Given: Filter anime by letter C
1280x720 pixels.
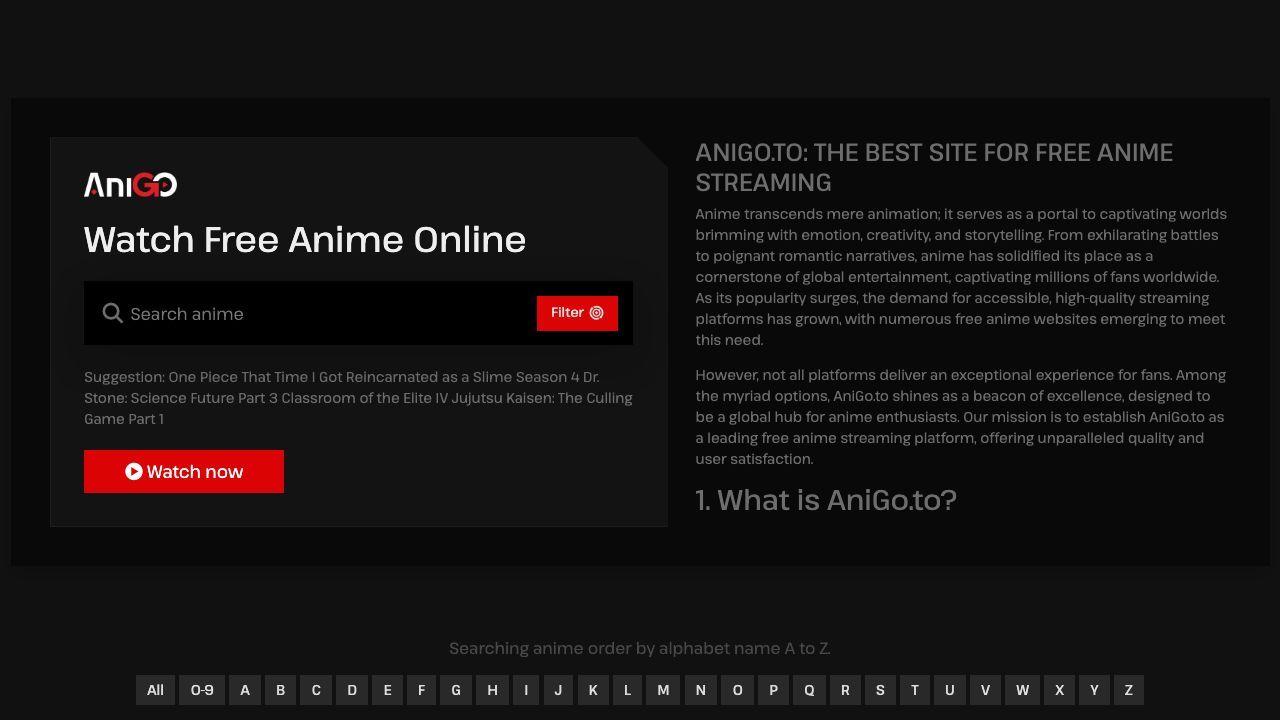Looking at the screenshot, I should [316, 690].
